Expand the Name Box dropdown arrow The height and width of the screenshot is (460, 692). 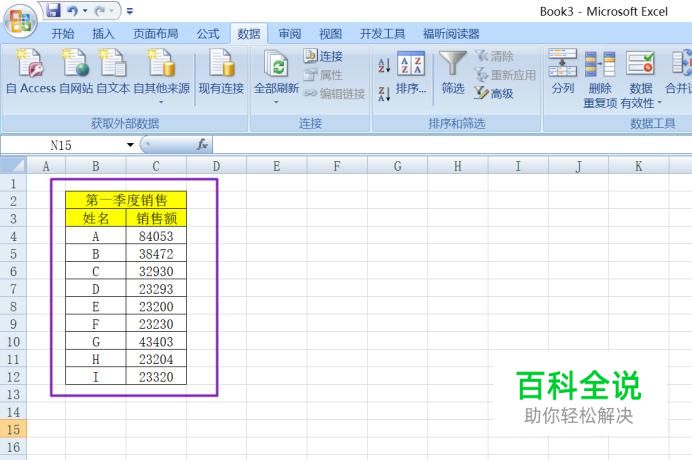click(130, 145)
